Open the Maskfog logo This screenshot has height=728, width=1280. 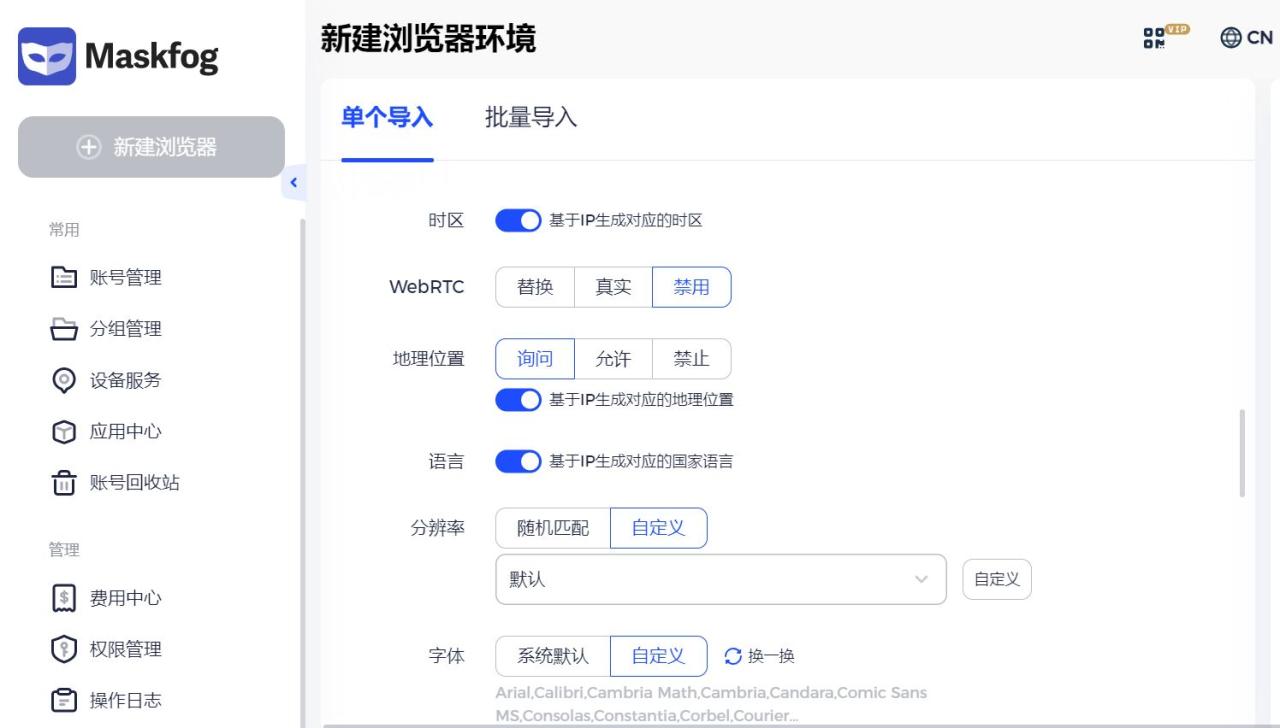pyautogui.click(x=118, y=56)
